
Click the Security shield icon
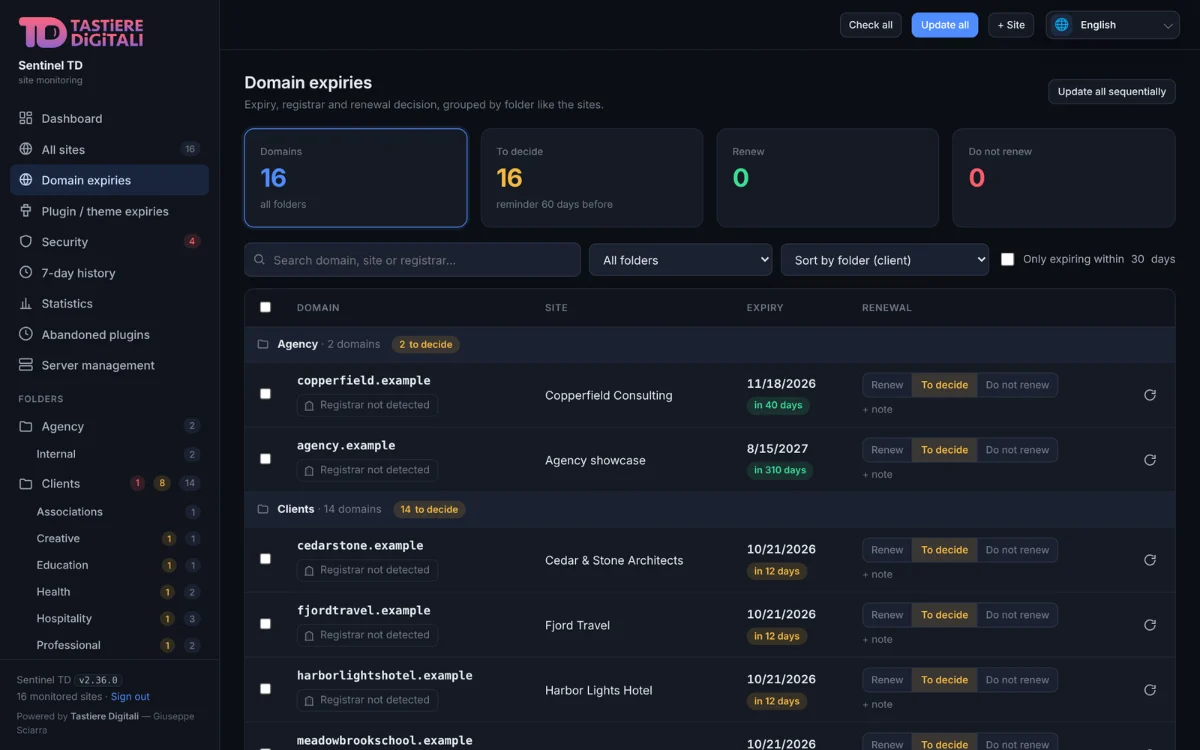[26, 242]
